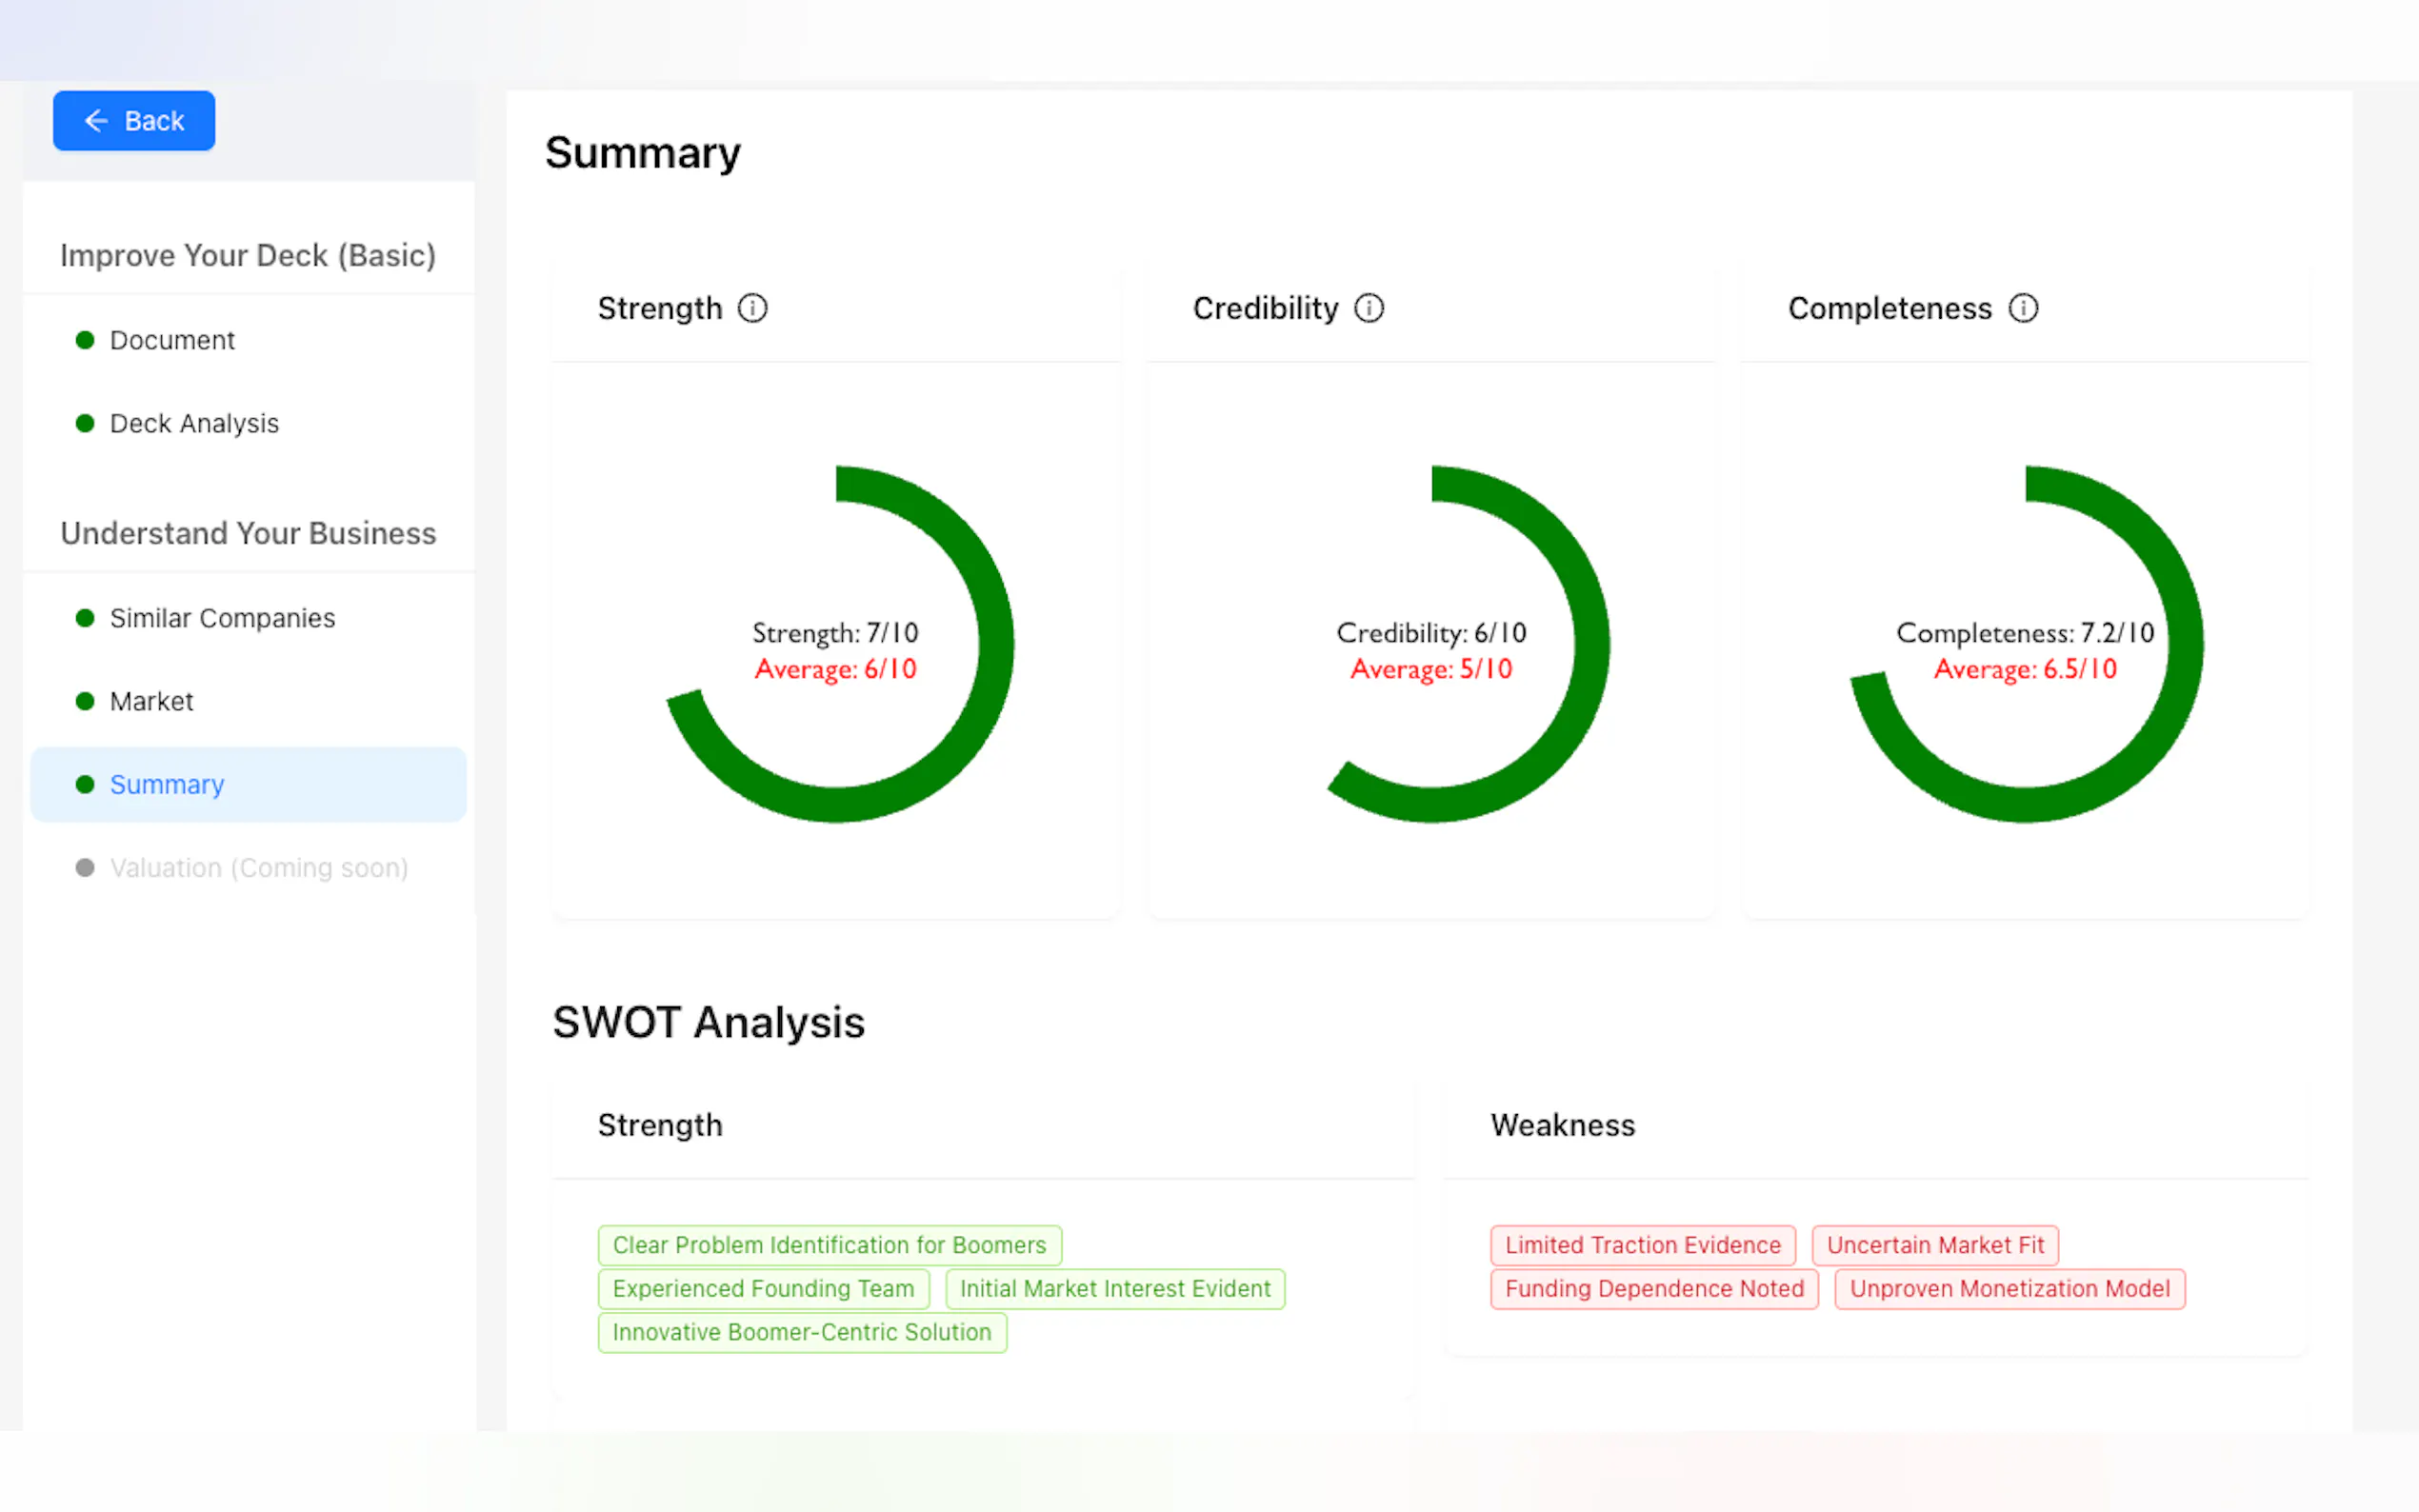Click Valuation (Coming soon) item

click(x=259, y=867)
